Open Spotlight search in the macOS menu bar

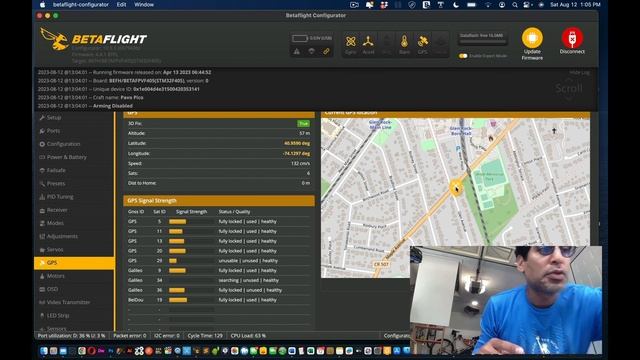click(x=515, y=4)
